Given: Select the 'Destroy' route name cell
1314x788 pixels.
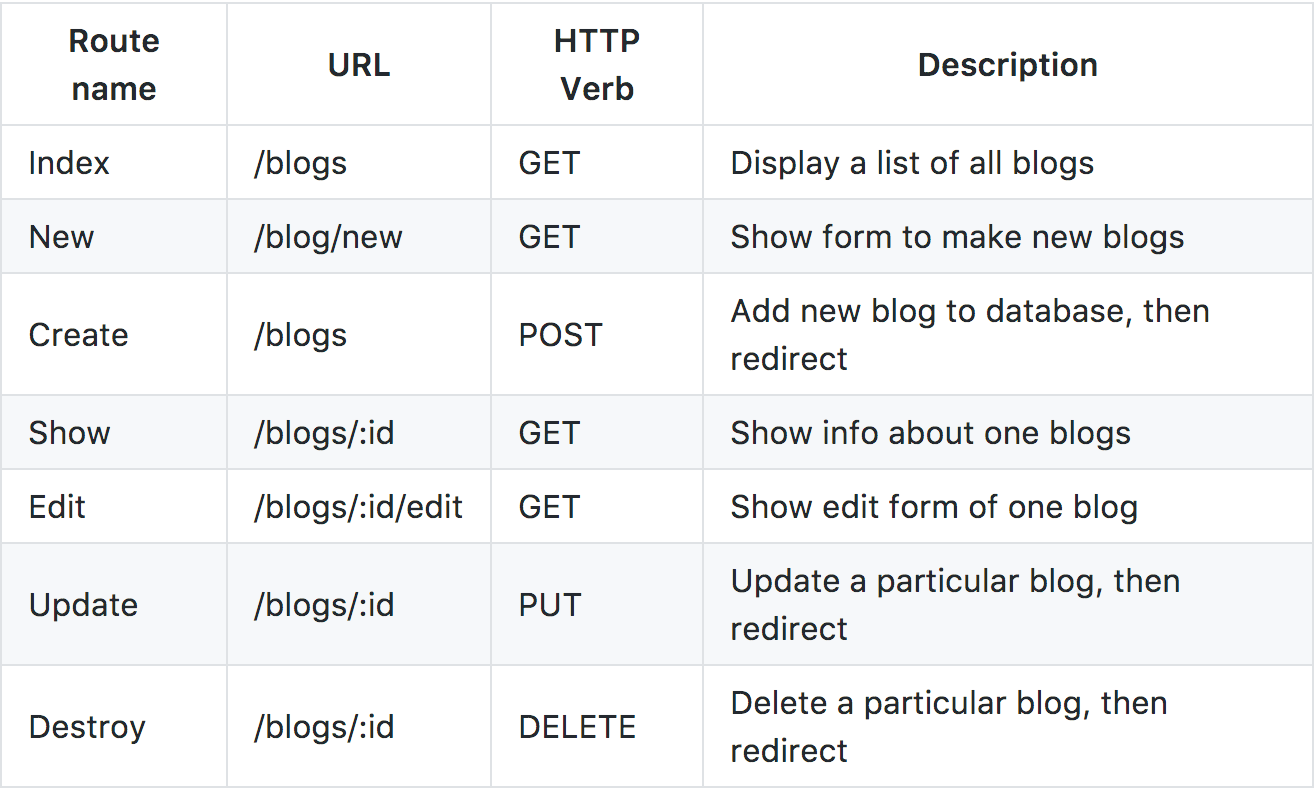Looking at the screenshot, I should coord(87,727).
